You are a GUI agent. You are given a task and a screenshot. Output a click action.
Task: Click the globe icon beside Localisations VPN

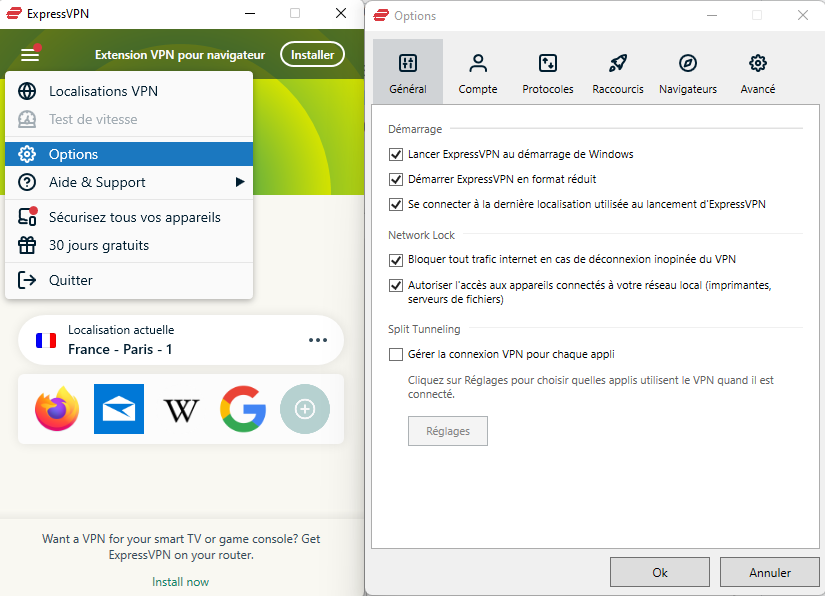(27, 91)
